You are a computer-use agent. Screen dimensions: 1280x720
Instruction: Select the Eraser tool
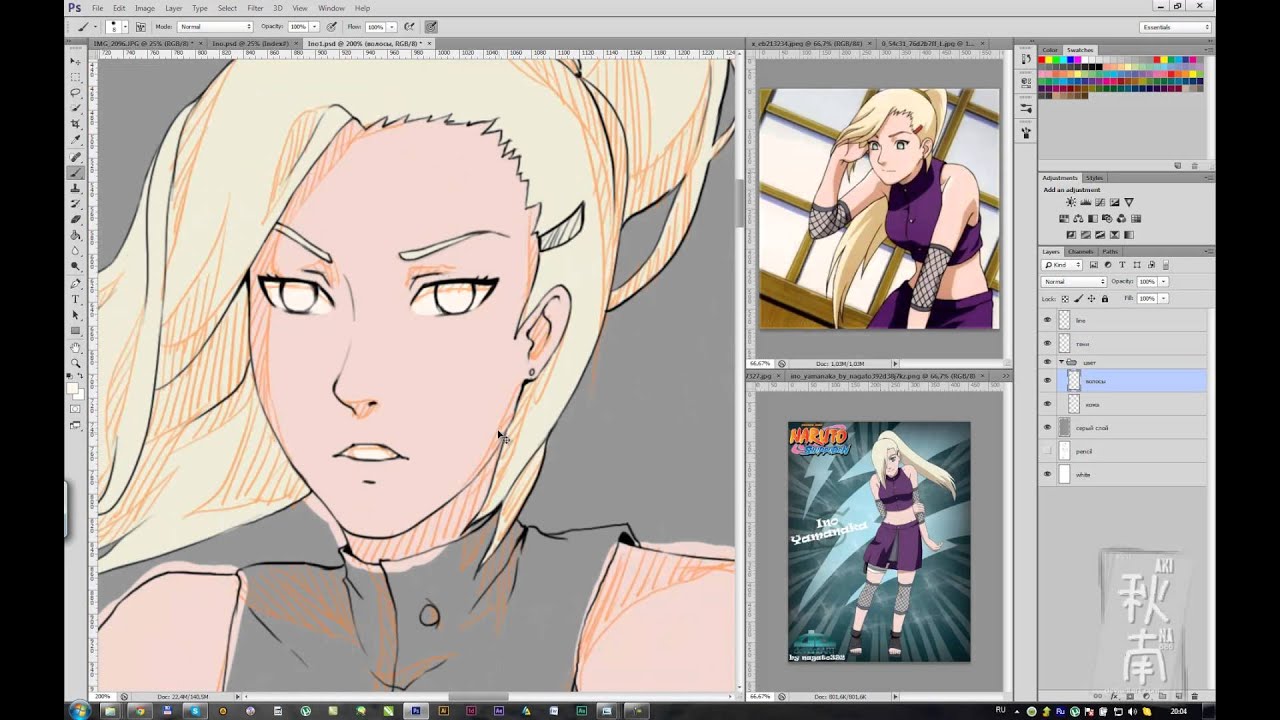click(x=76, y=220)
